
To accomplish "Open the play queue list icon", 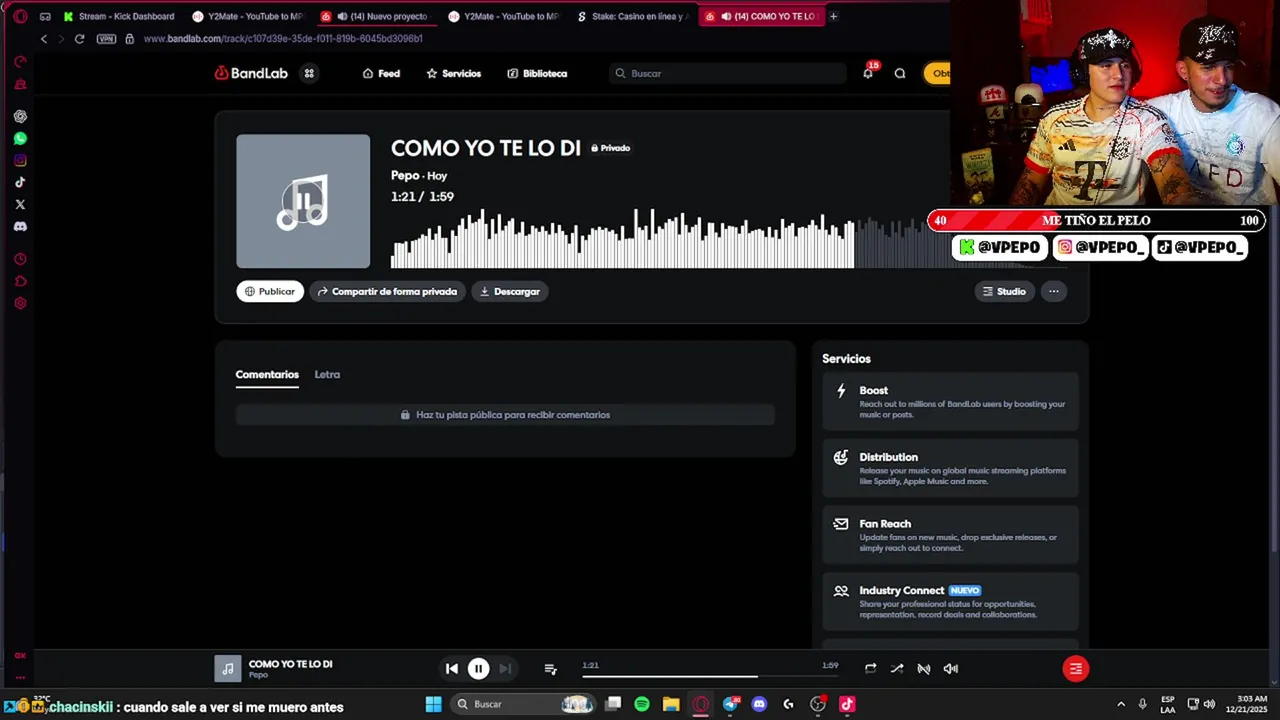I will click(x=550, y=669).
